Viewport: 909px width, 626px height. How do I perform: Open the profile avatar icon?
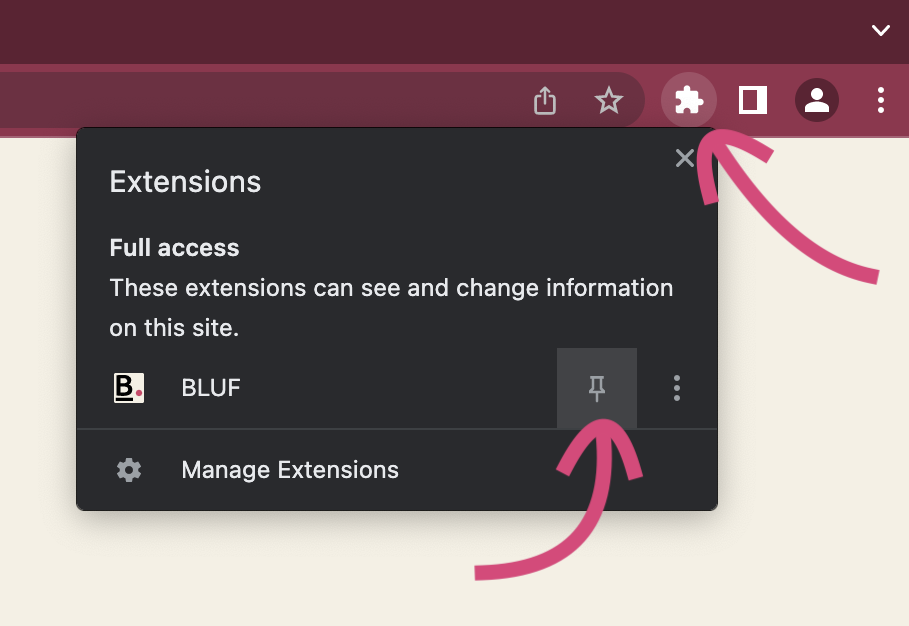pyautogui.click(x=817, y=100)
